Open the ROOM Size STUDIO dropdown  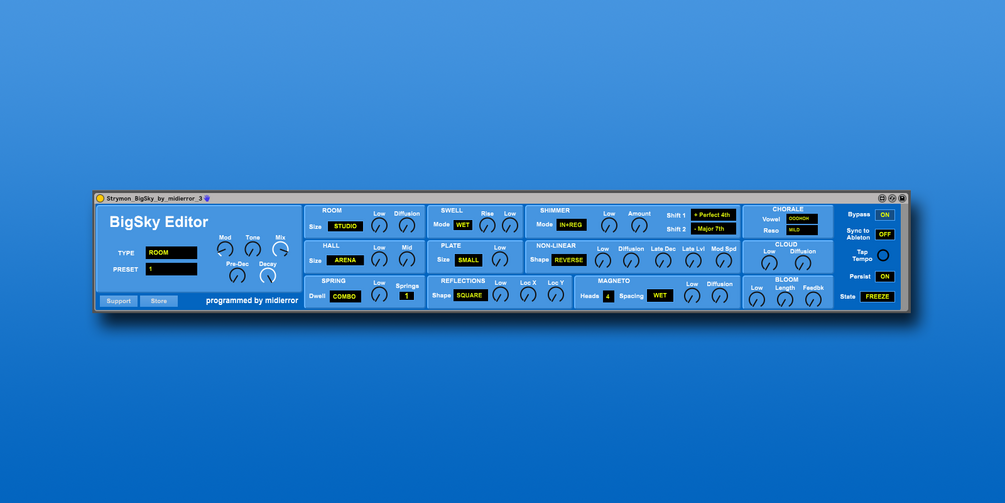coord(345,226)
